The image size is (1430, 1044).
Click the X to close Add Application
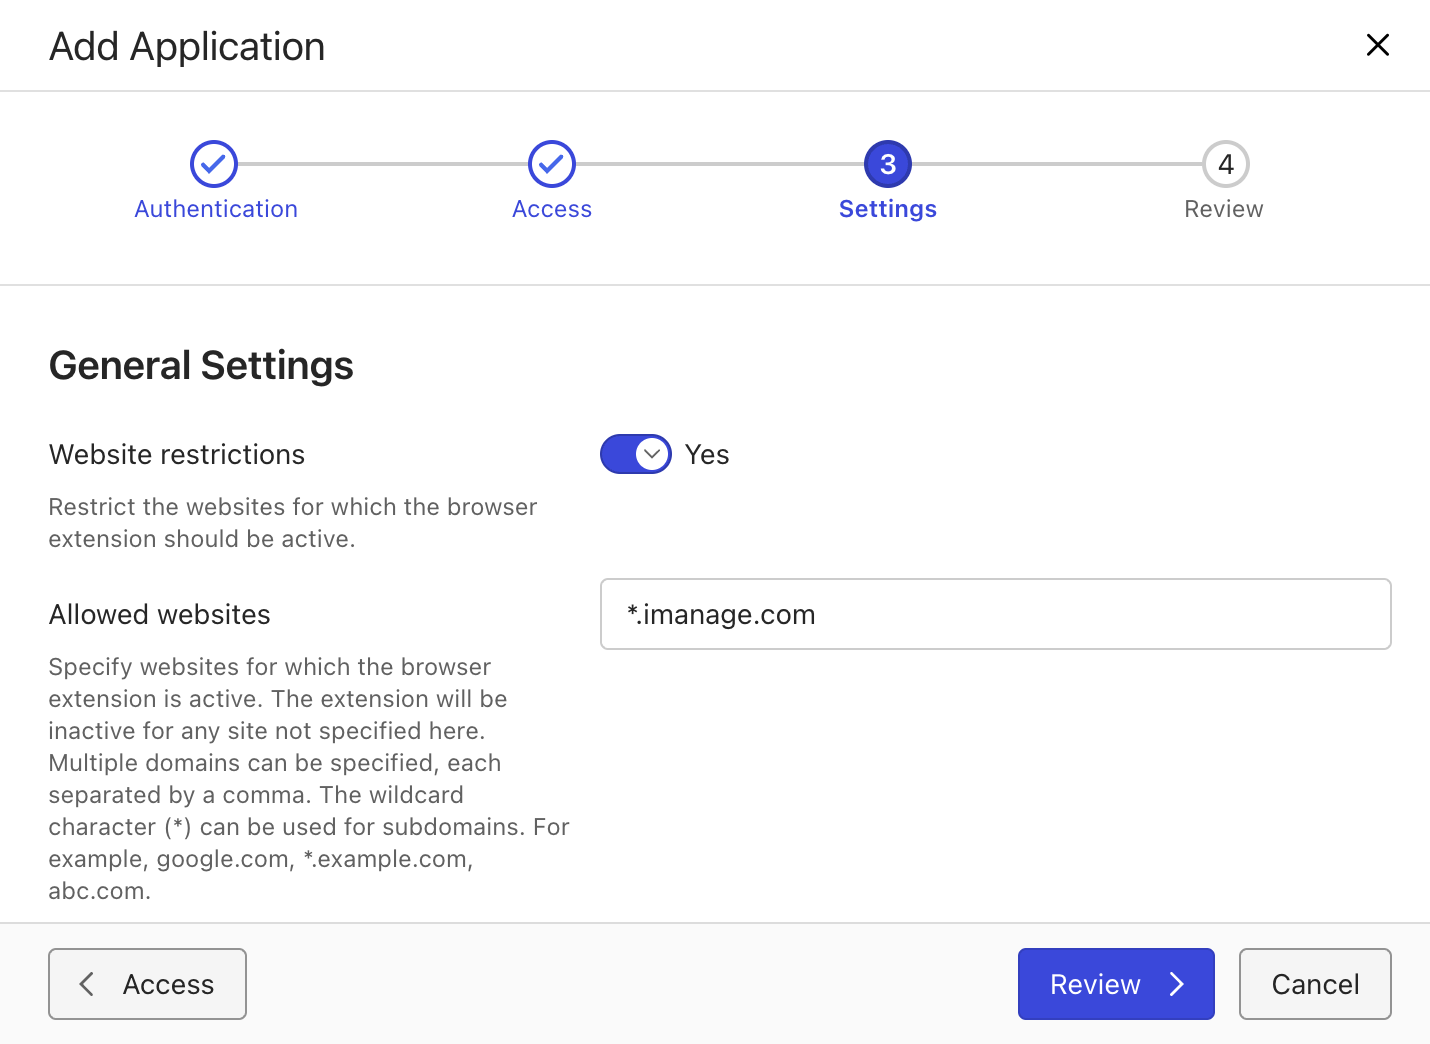click(1378, 45)
